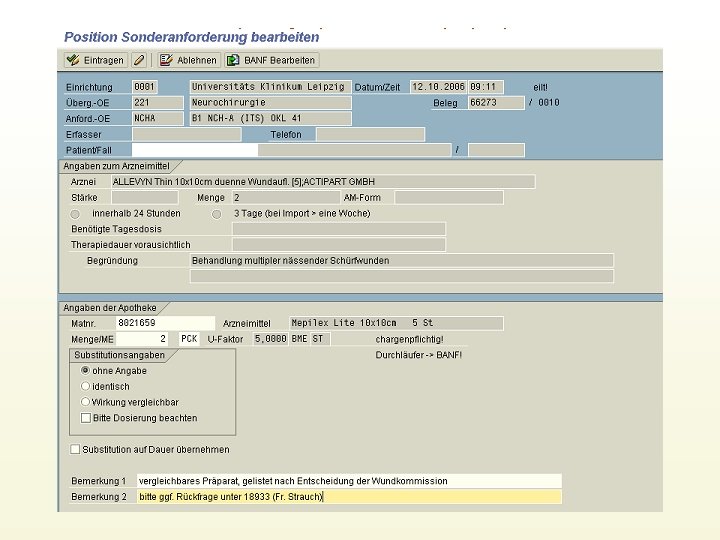
Task: Click into Bemerkung 1 field
Action: (x=349, y=481)
